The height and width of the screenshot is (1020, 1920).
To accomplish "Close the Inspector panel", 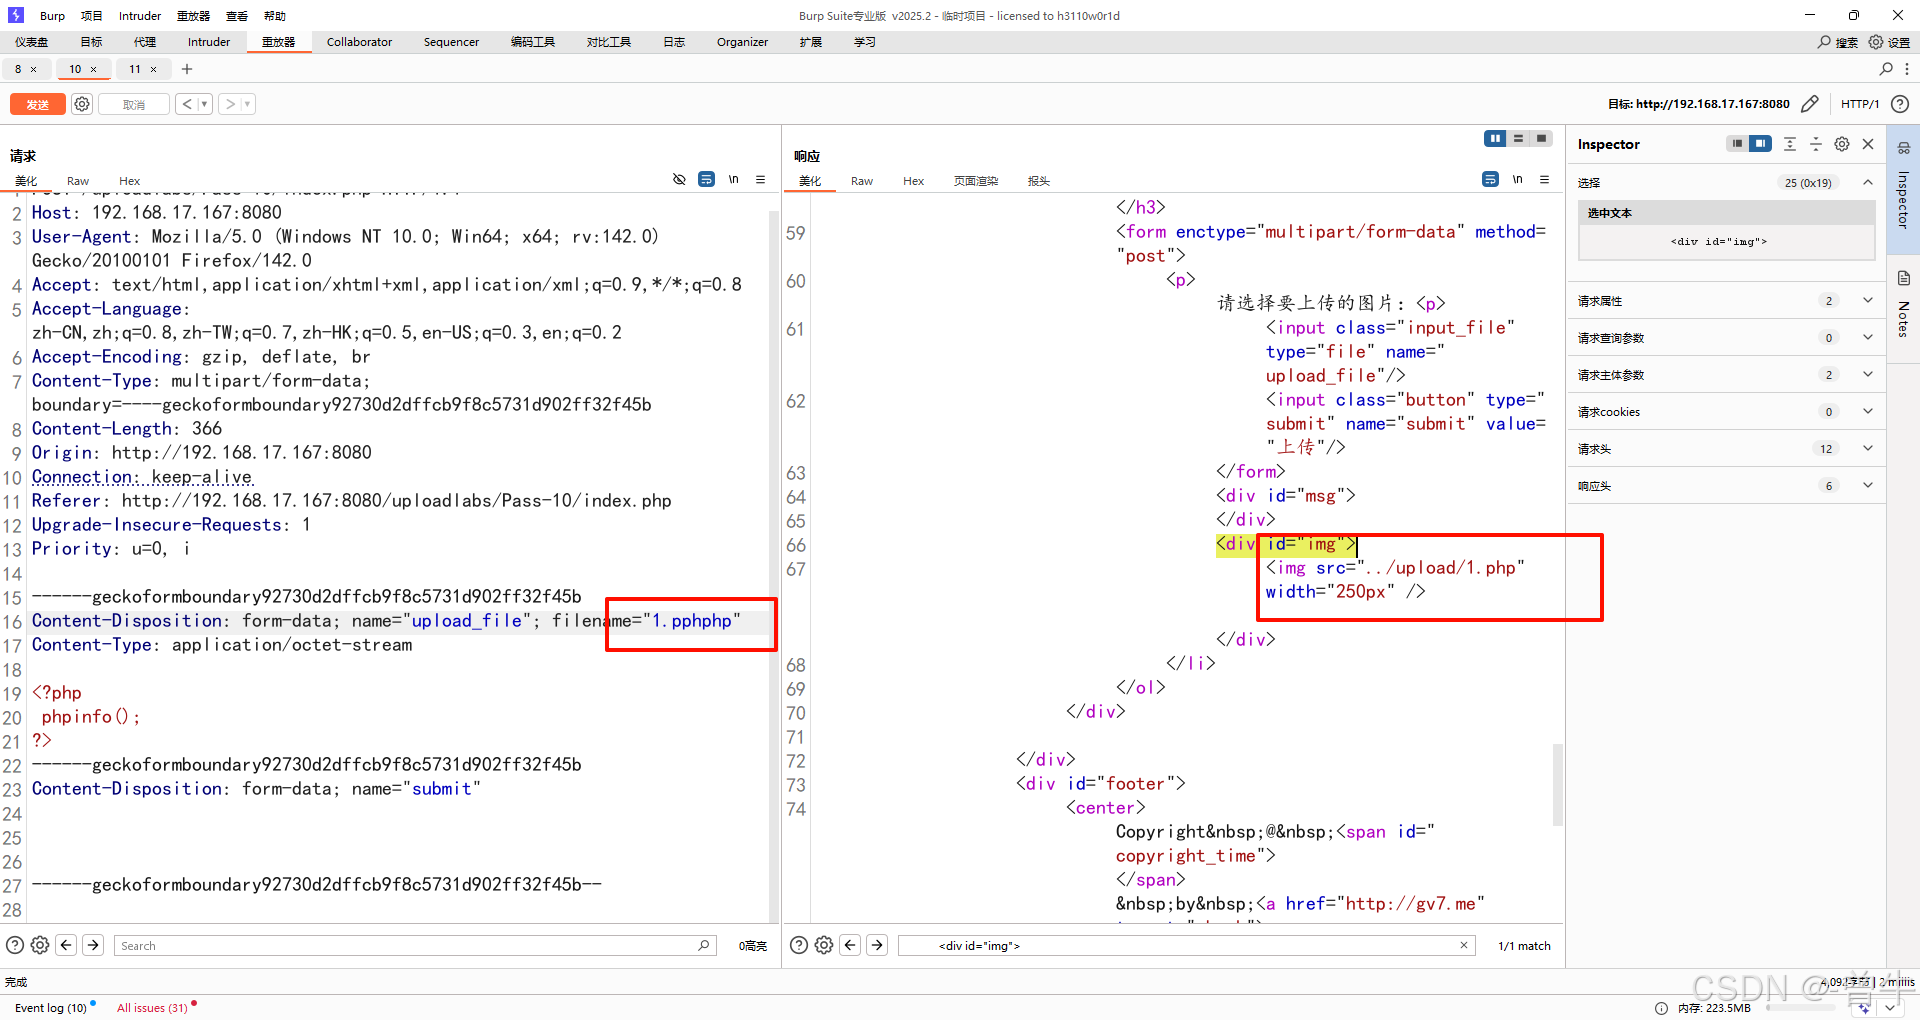I will click(x=1868, y=144).
